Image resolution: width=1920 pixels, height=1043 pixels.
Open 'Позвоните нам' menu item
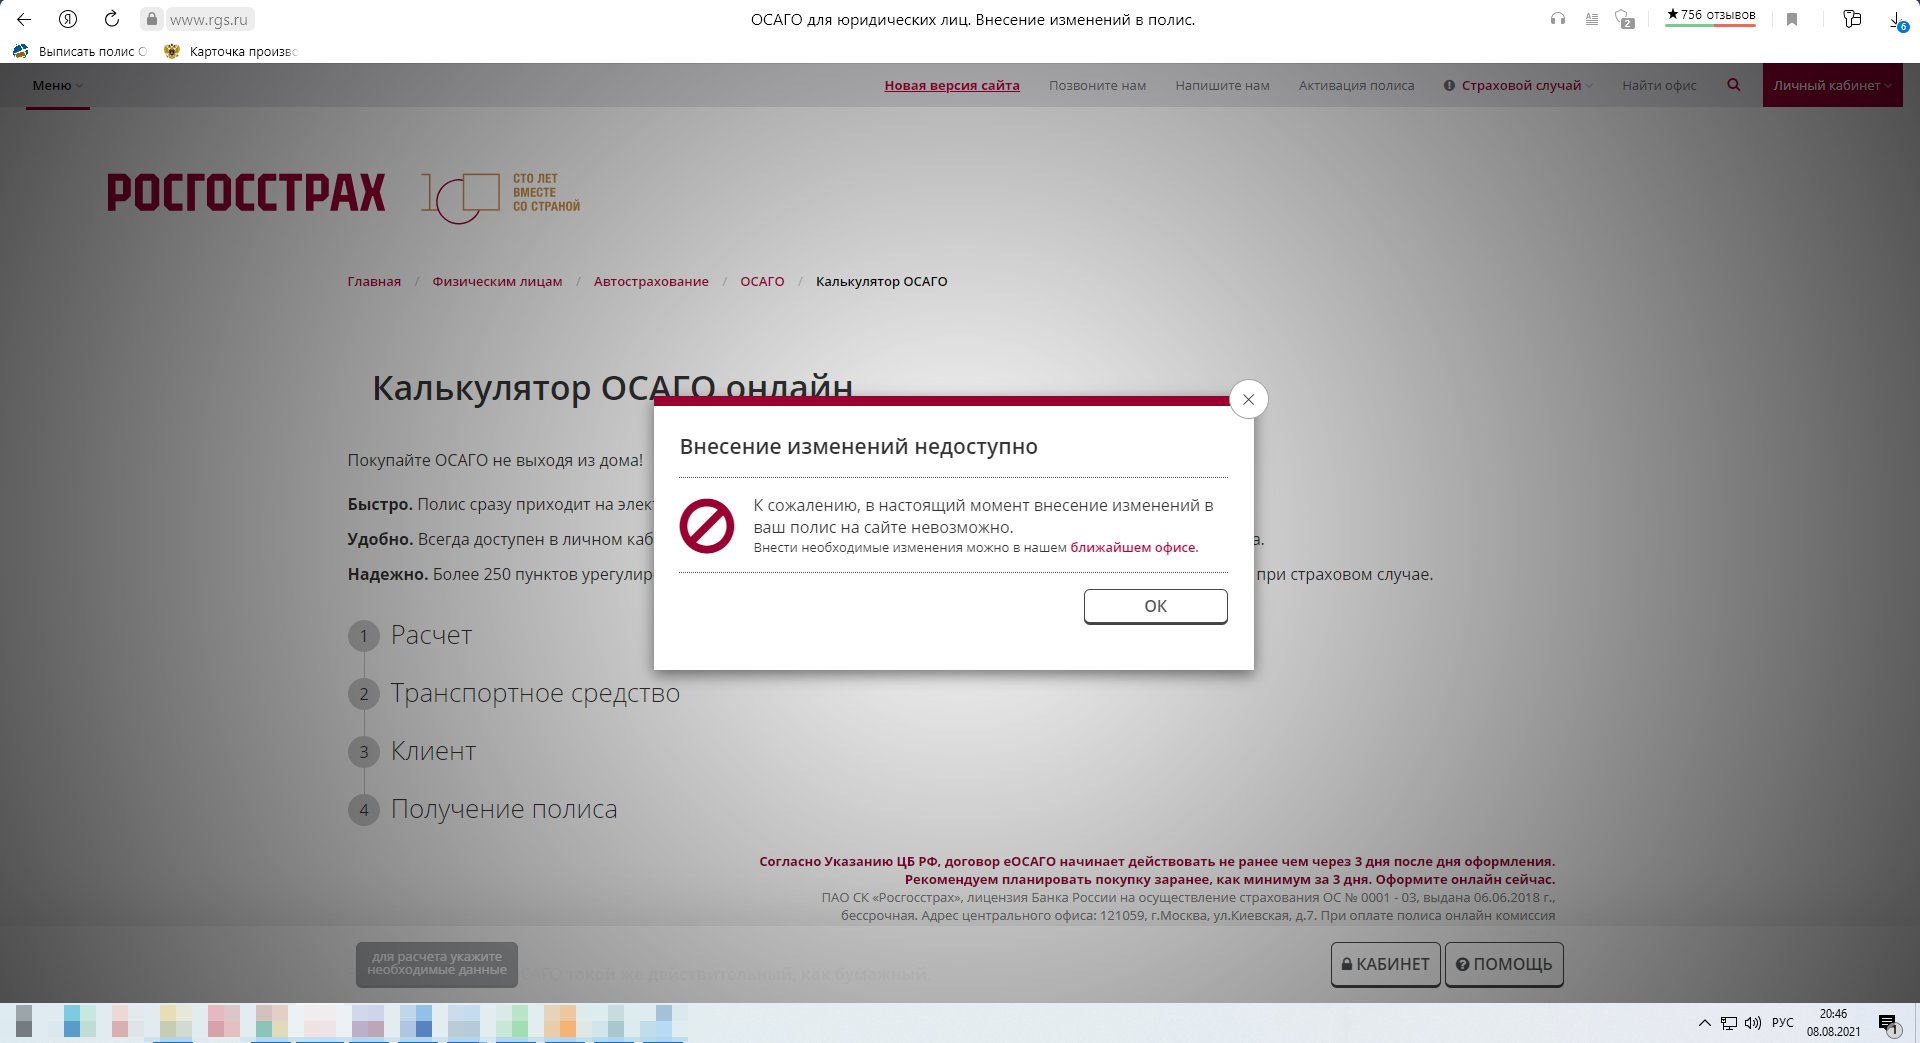point(1097,85)
